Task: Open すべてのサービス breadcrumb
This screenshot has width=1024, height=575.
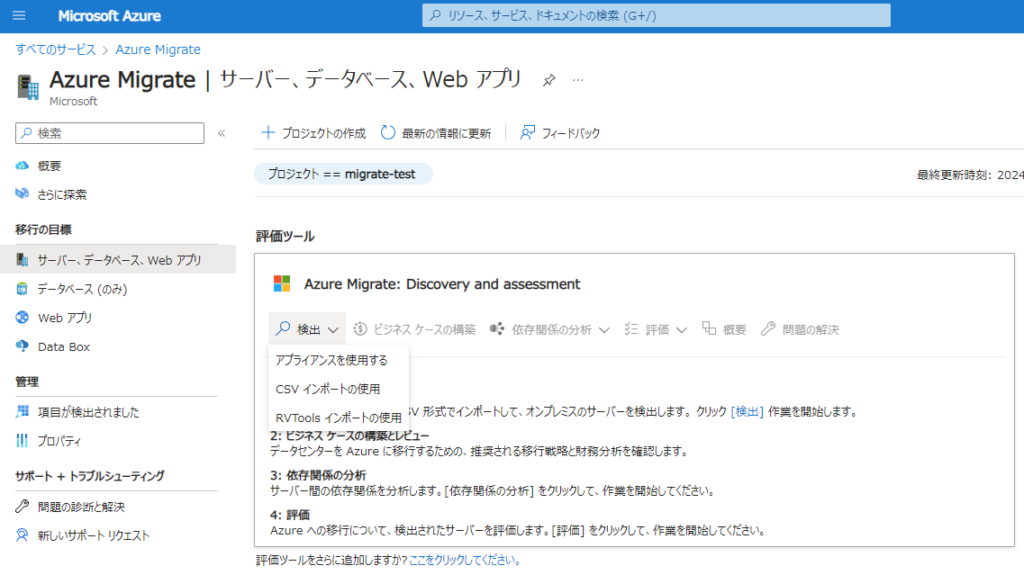Action: point(56,50)
